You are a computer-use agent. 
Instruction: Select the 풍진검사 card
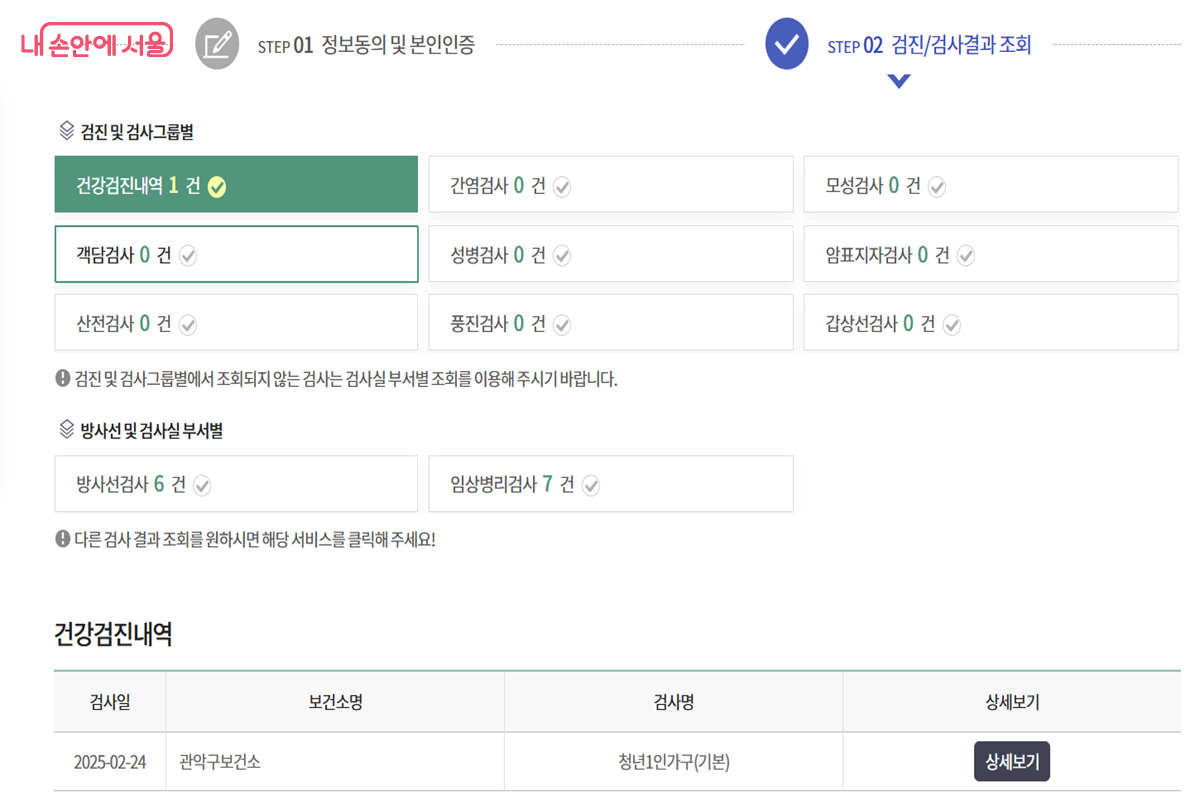[x=611, y=322]
